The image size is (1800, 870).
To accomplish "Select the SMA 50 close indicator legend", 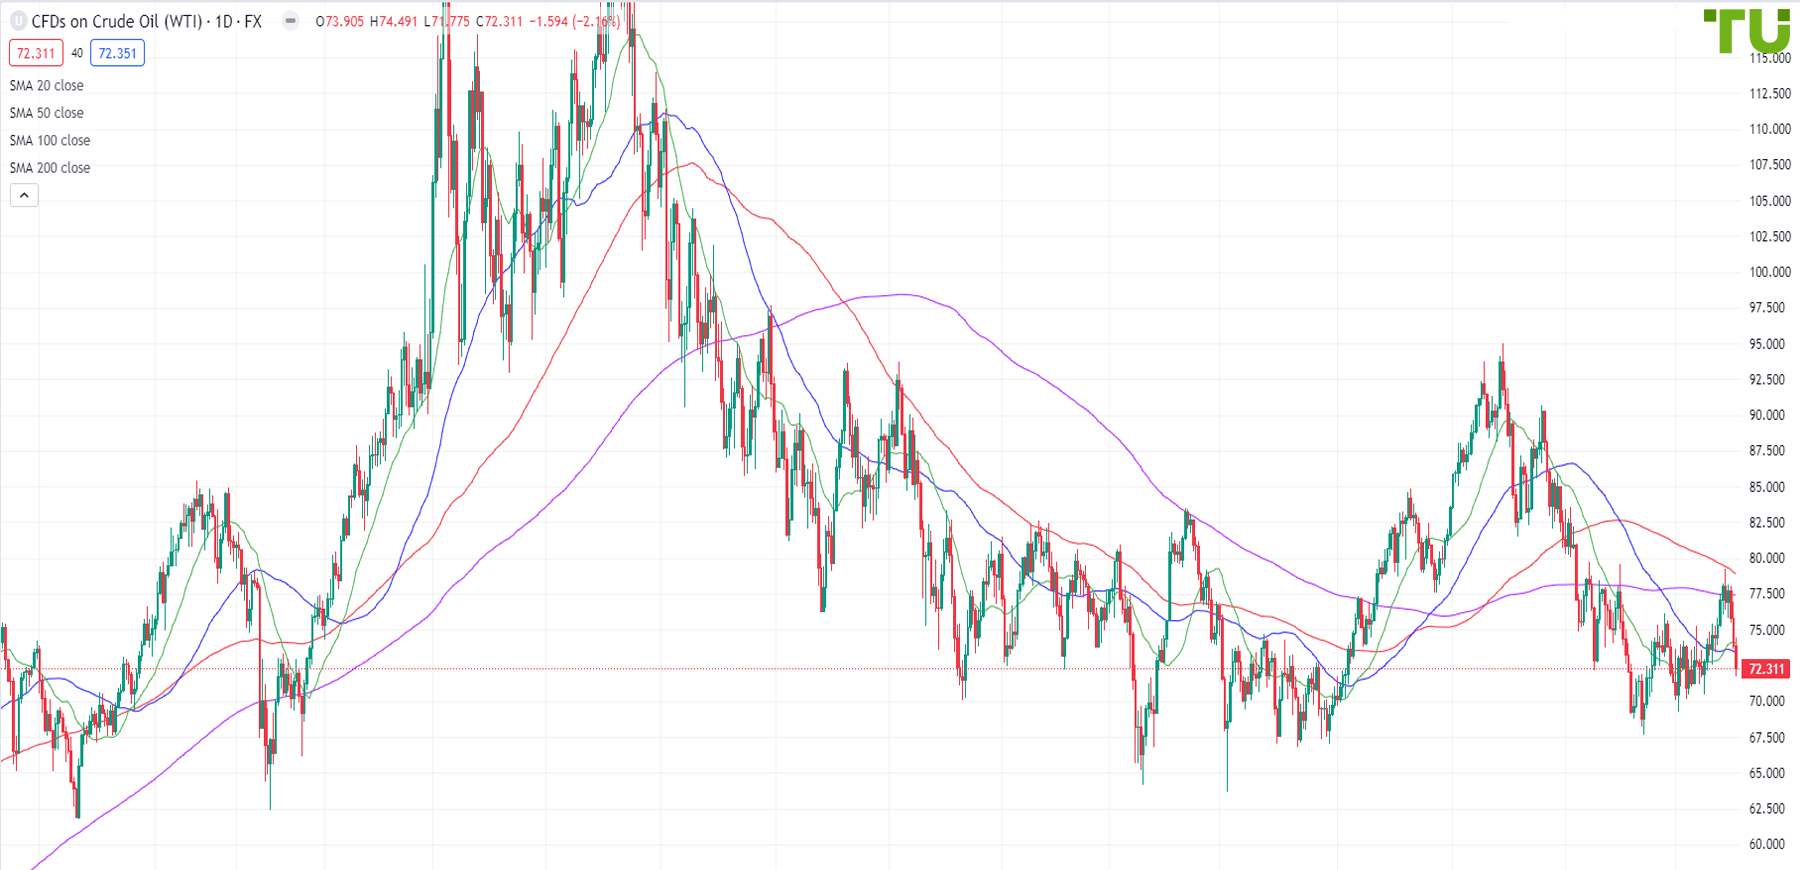I will [47, 113].
